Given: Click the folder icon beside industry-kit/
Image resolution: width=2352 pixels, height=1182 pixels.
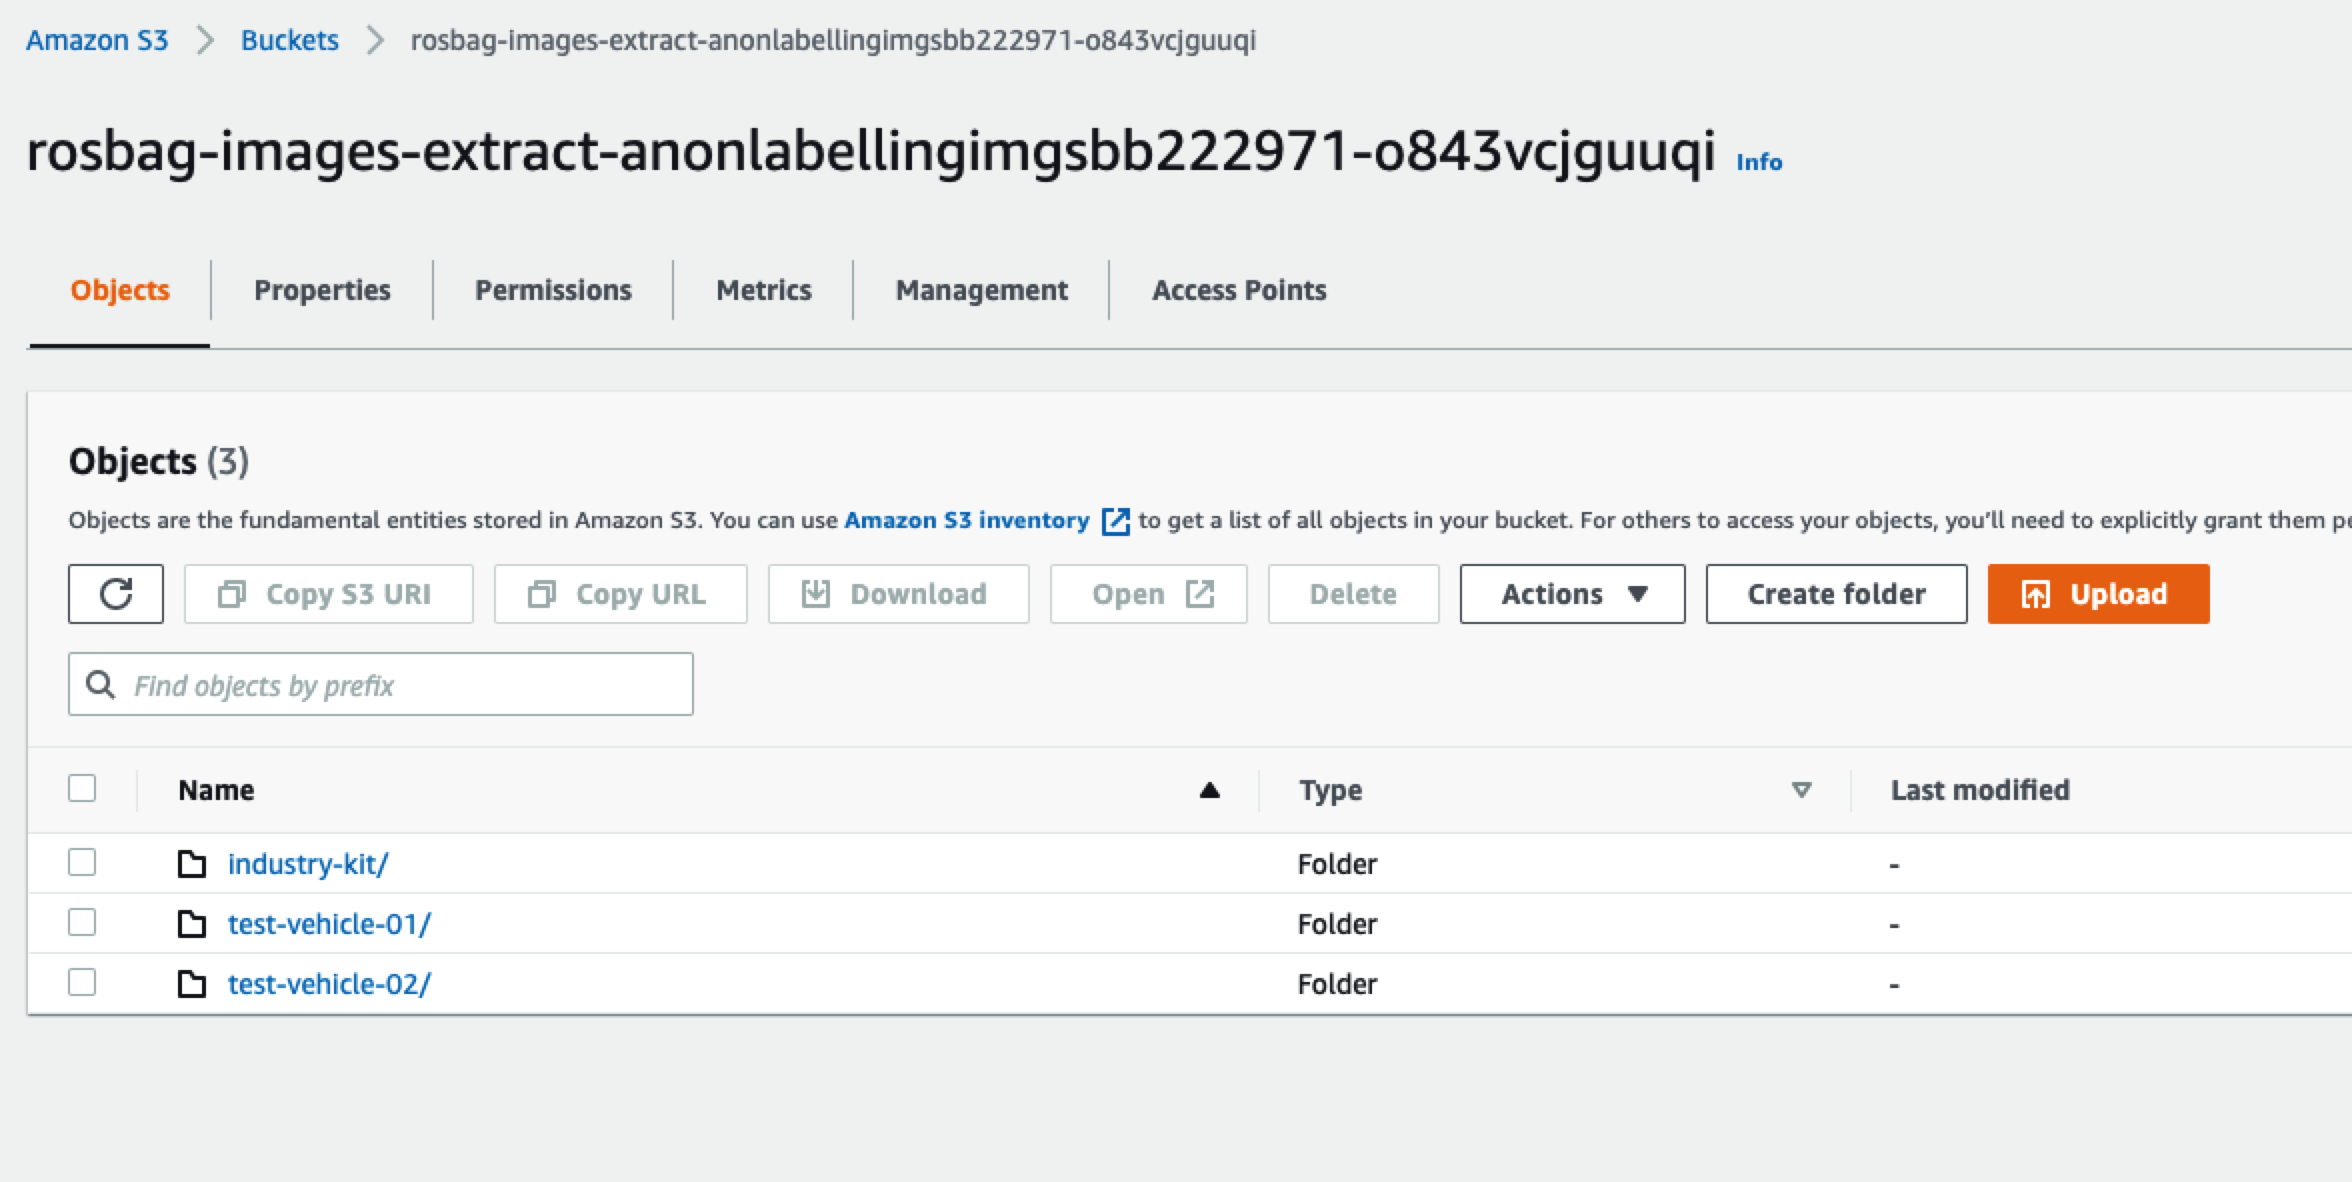Looking at the screenshot, I should [x=192, y=864].
